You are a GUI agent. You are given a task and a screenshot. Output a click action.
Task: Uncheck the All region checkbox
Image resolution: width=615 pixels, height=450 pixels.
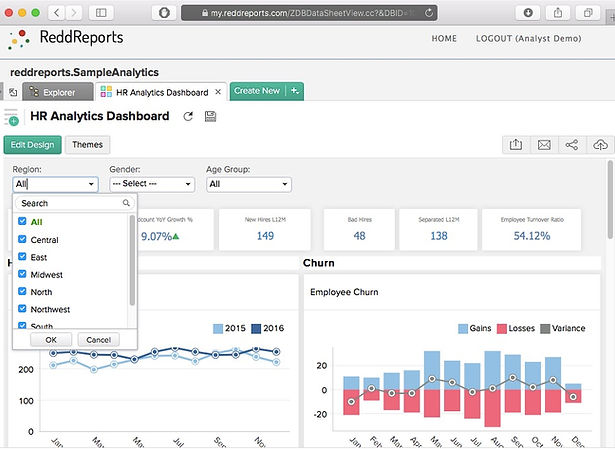coord(22,221)
